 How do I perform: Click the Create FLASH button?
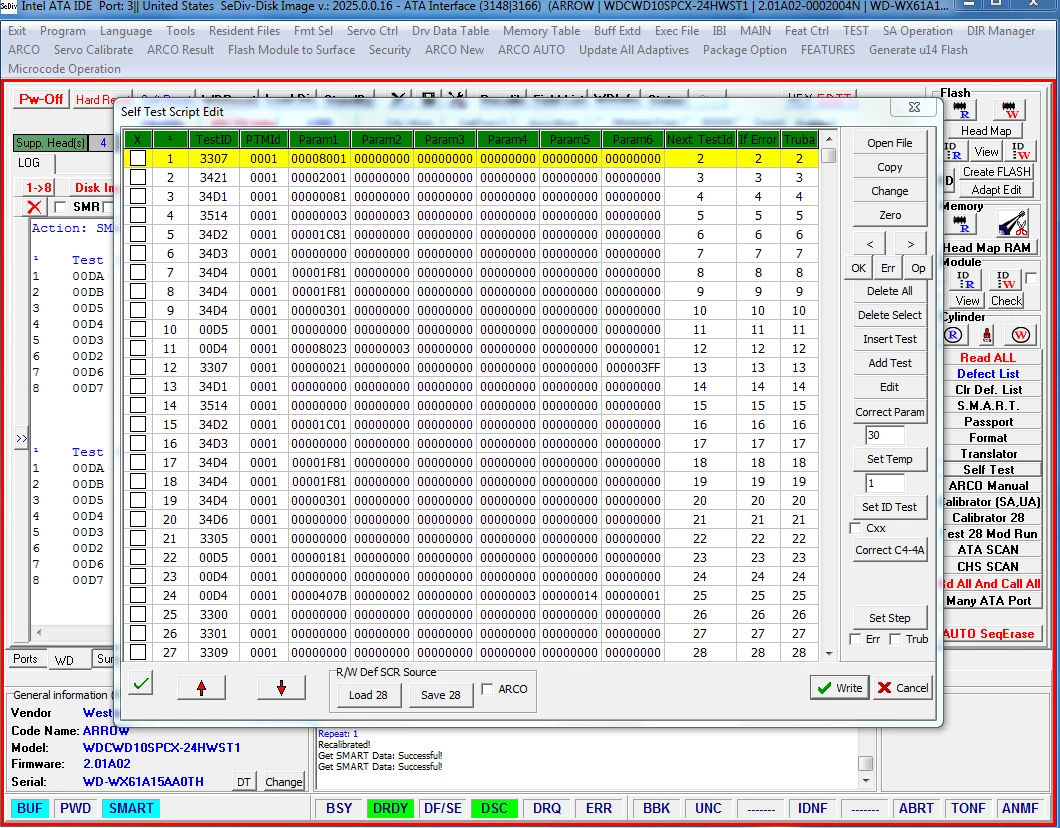(x=996, y=172)
